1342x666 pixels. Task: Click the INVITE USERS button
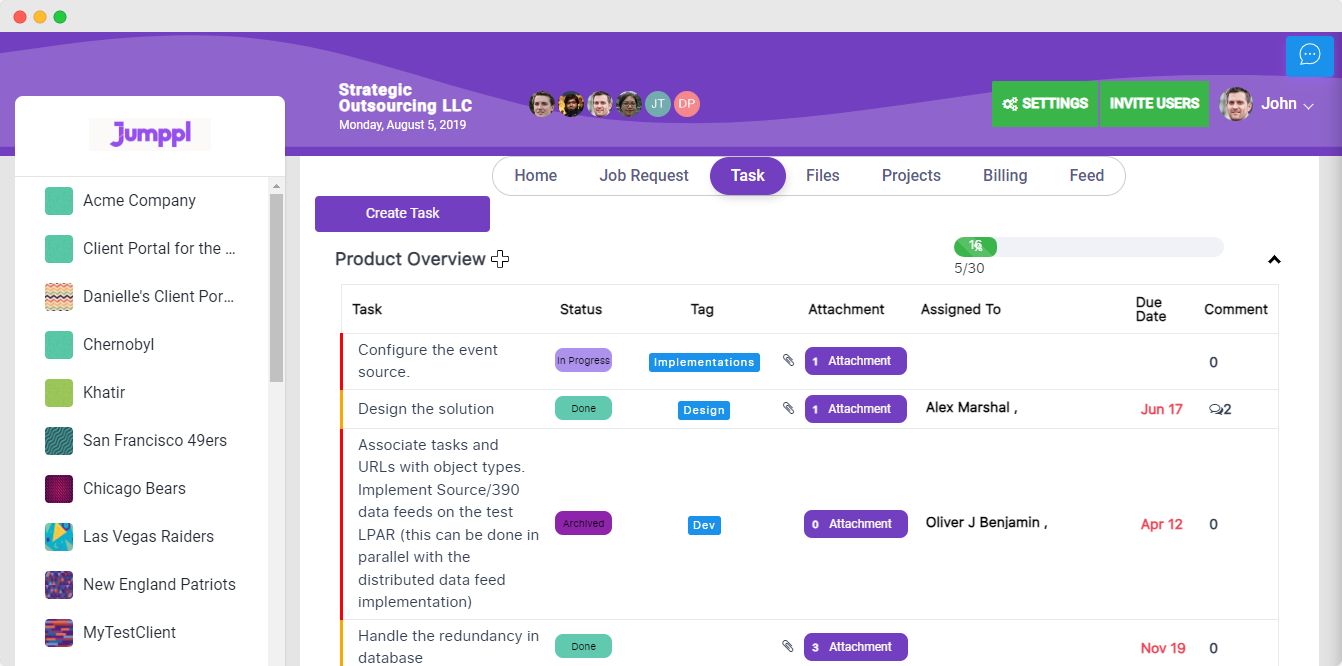click(1154, 103)
